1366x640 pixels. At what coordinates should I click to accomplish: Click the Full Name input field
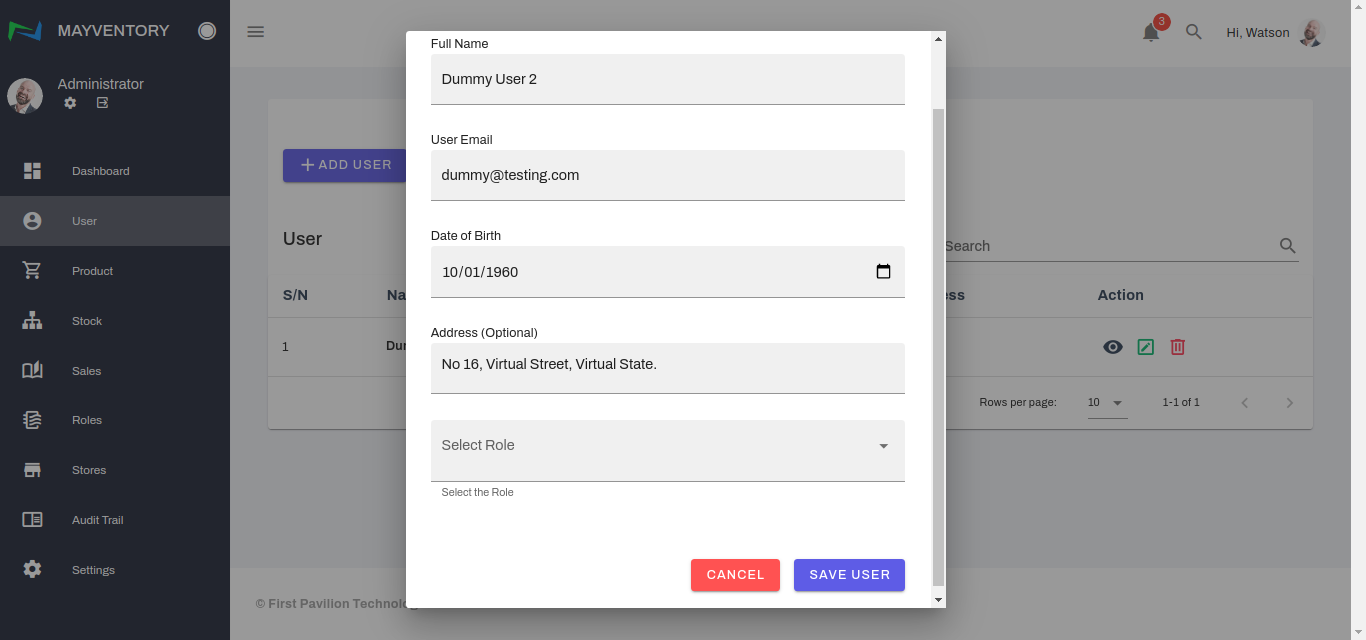667,79
